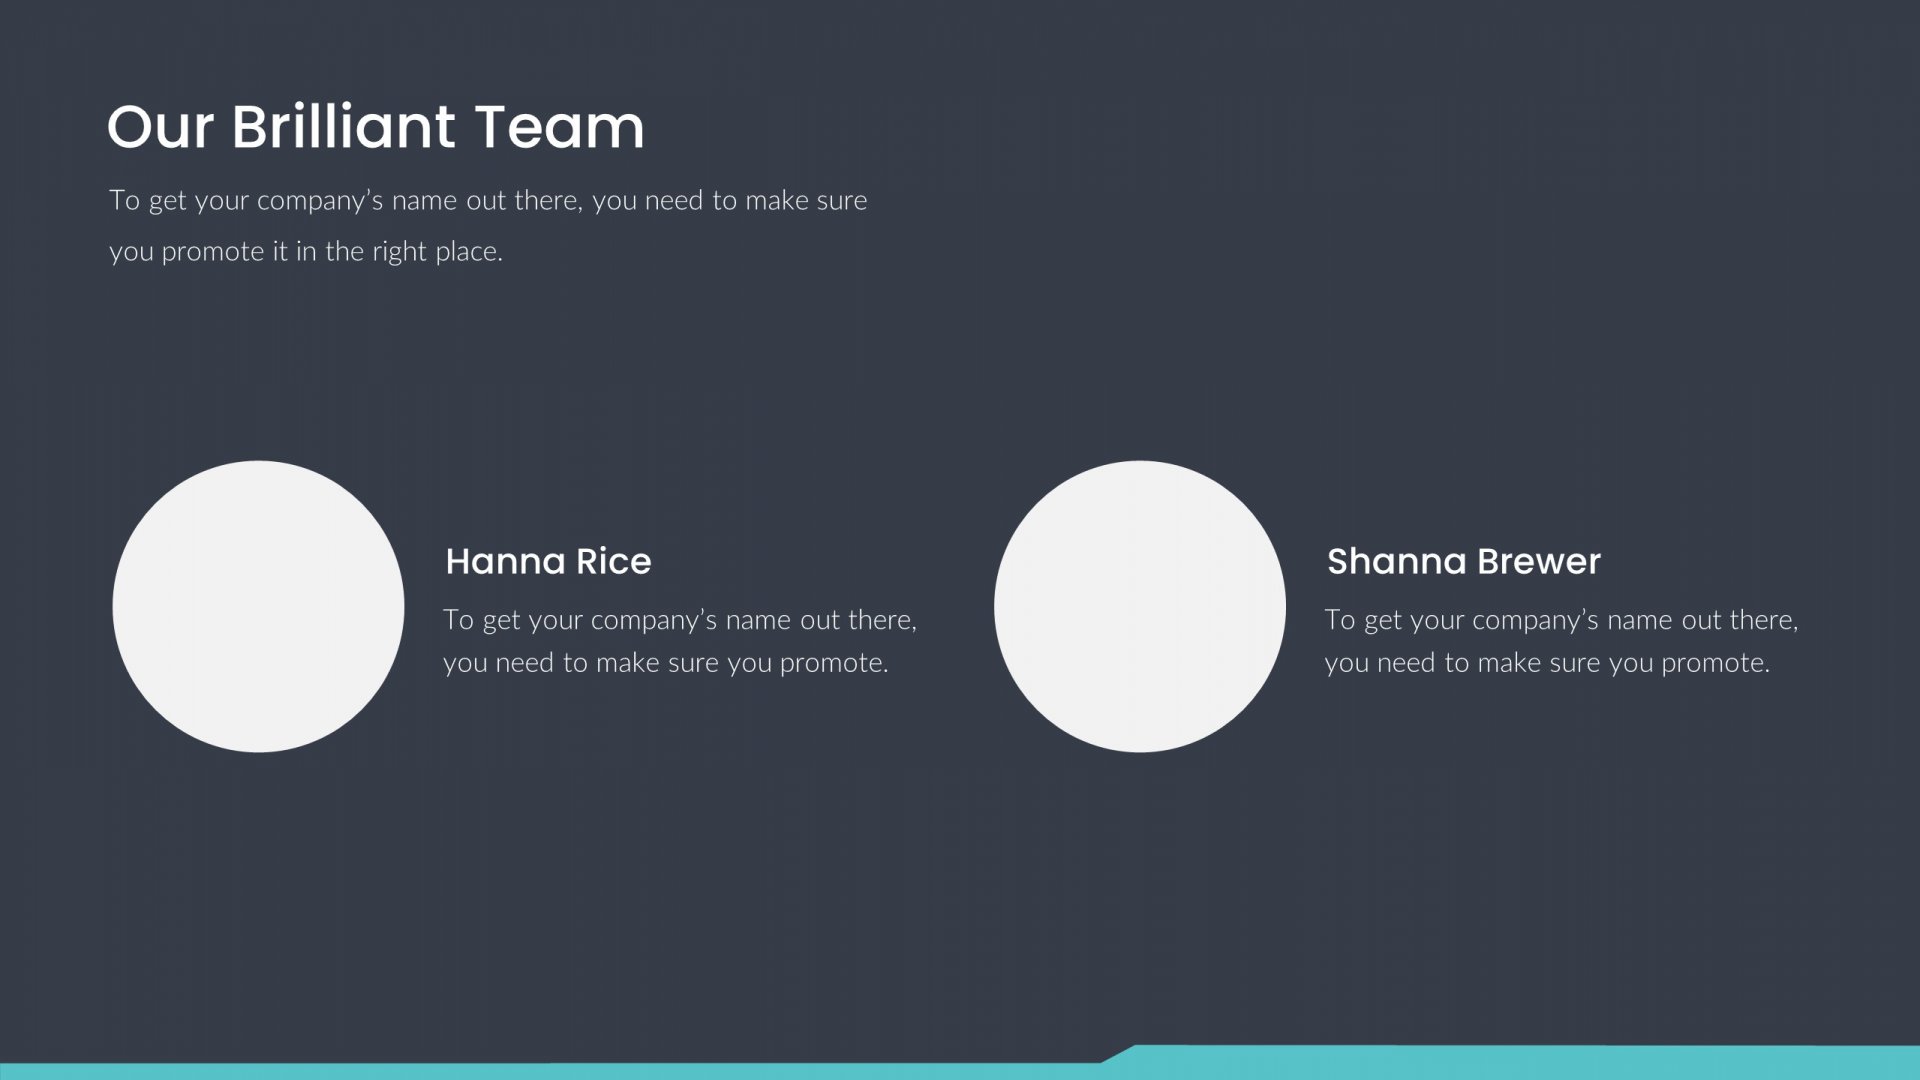
Task: Click the word "Team" in the heading
Action: (x=559, y=127)
